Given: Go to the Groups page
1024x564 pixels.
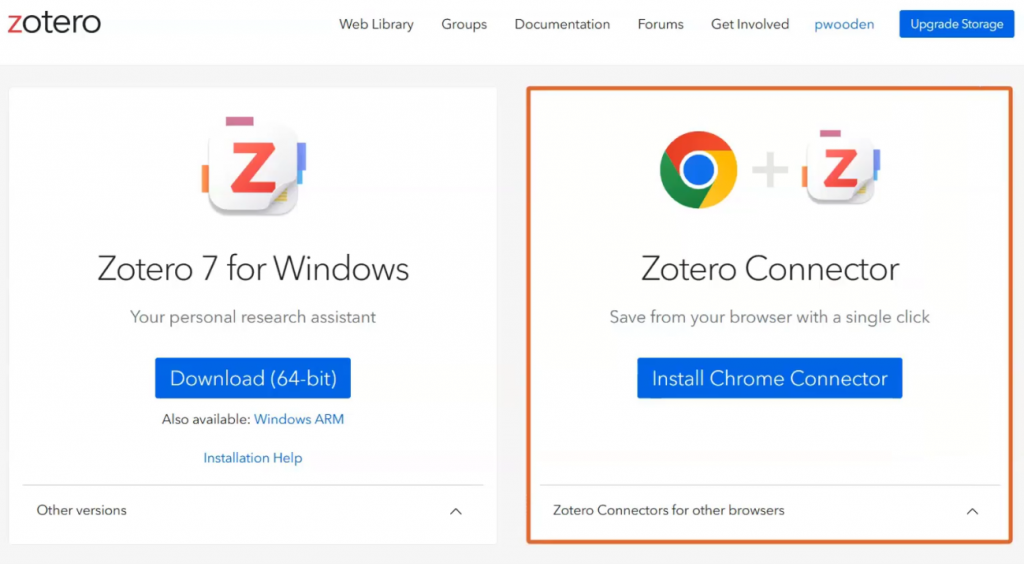Looking at the screenshot, I should coord(464,24).
